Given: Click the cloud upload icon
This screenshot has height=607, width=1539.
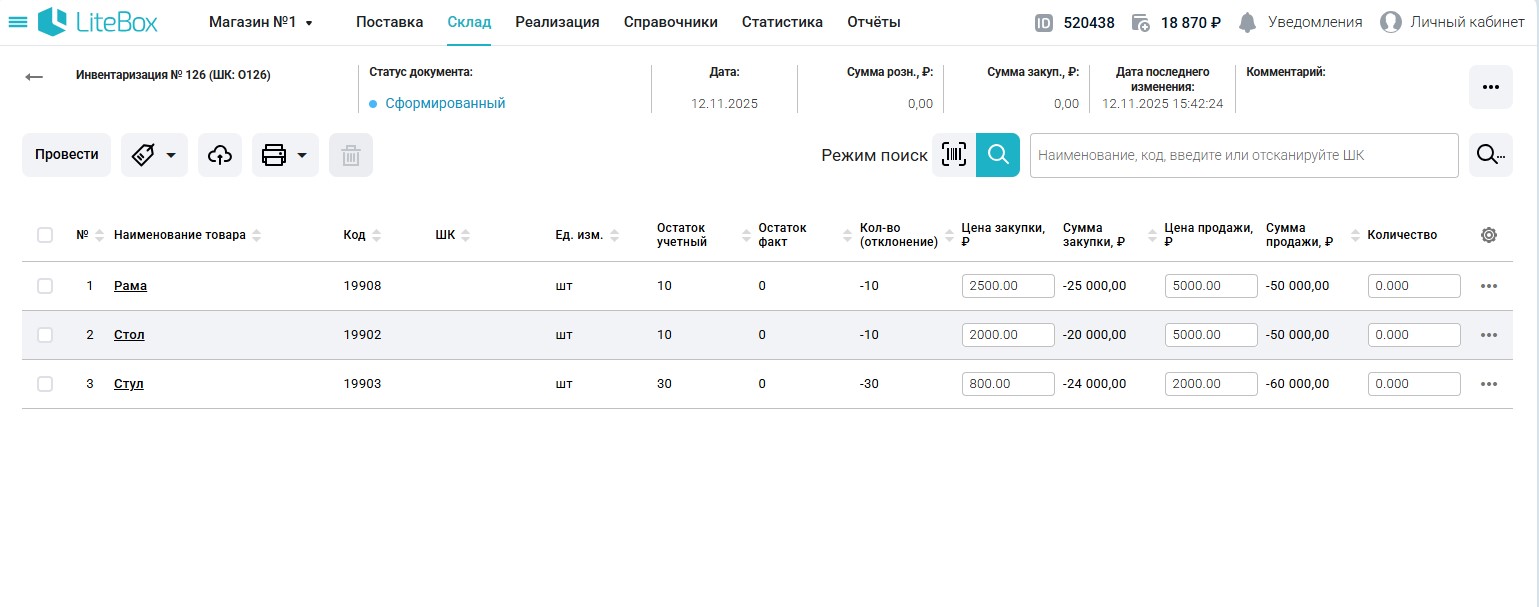Looking at the screenshot, I should point(220,155).
